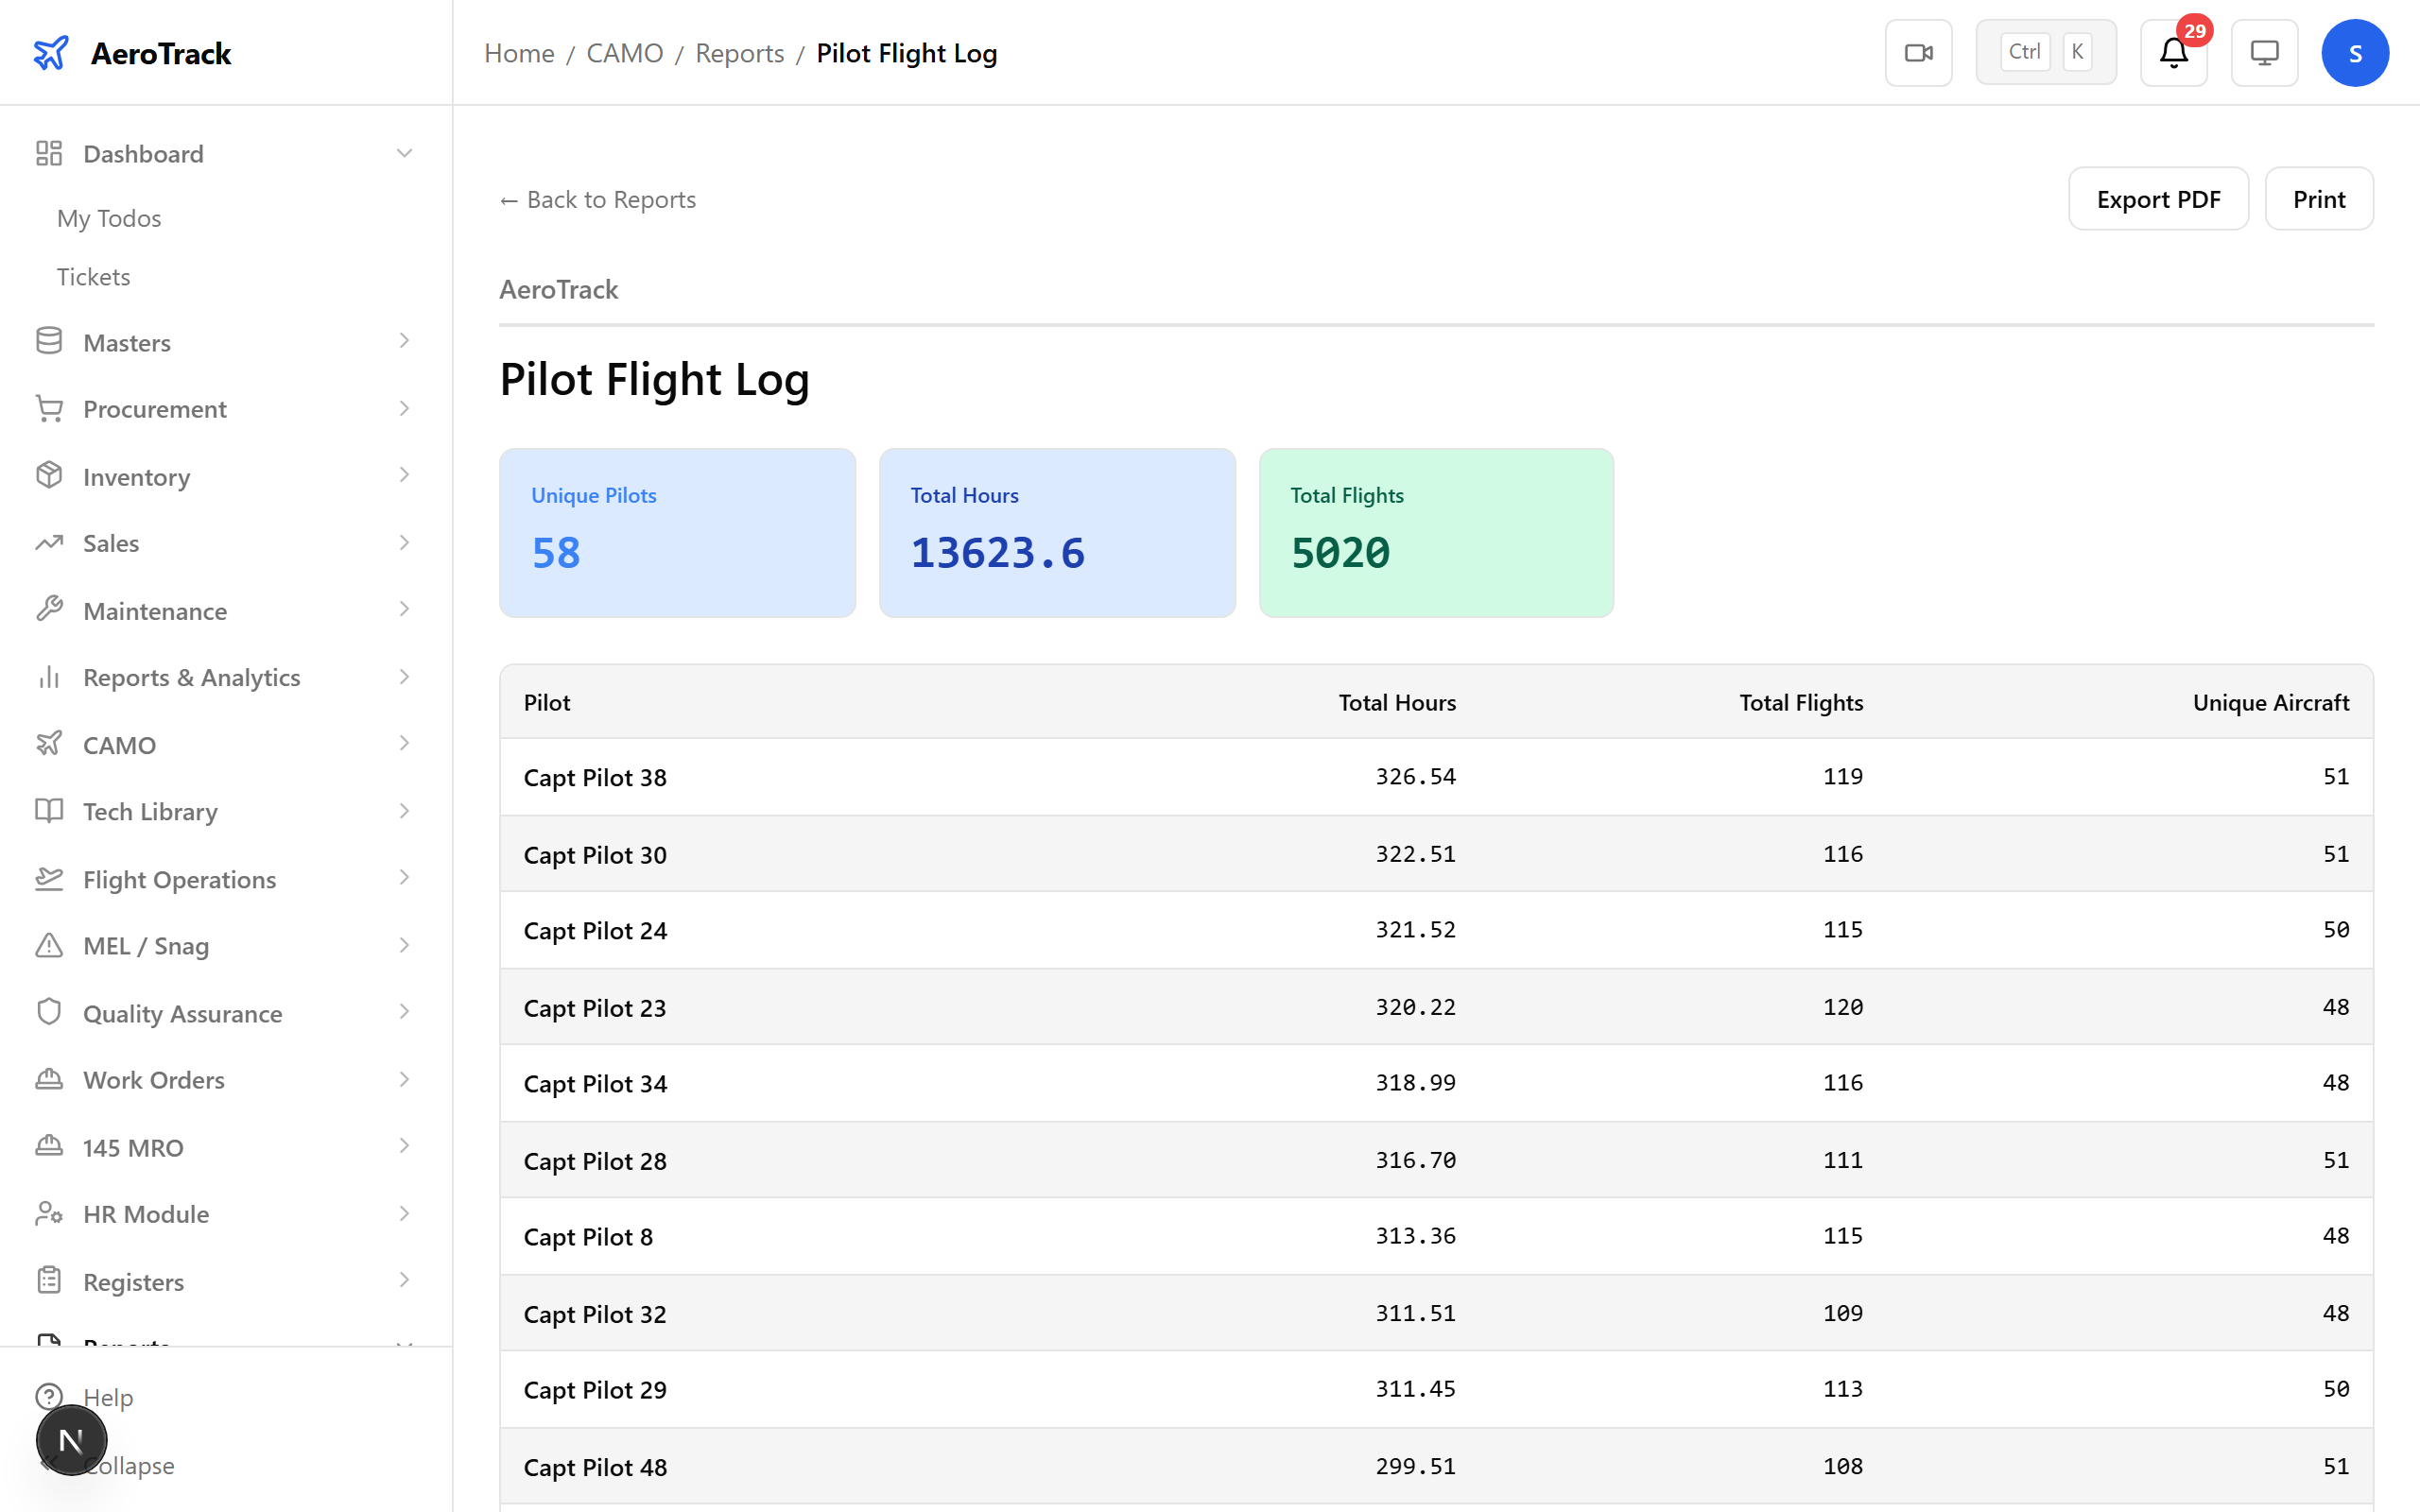Image resolution: width=2420 pixels, height=1512 pixels.
Task: Click the screen share monitor icon
Action: click(2264, 52)
